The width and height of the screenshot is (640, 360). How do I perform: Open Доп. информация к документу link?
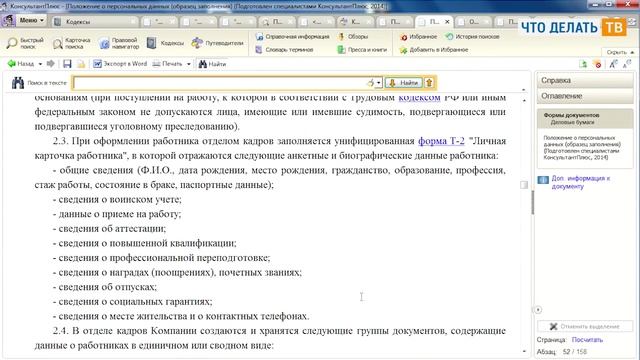[x=580, y=182]
